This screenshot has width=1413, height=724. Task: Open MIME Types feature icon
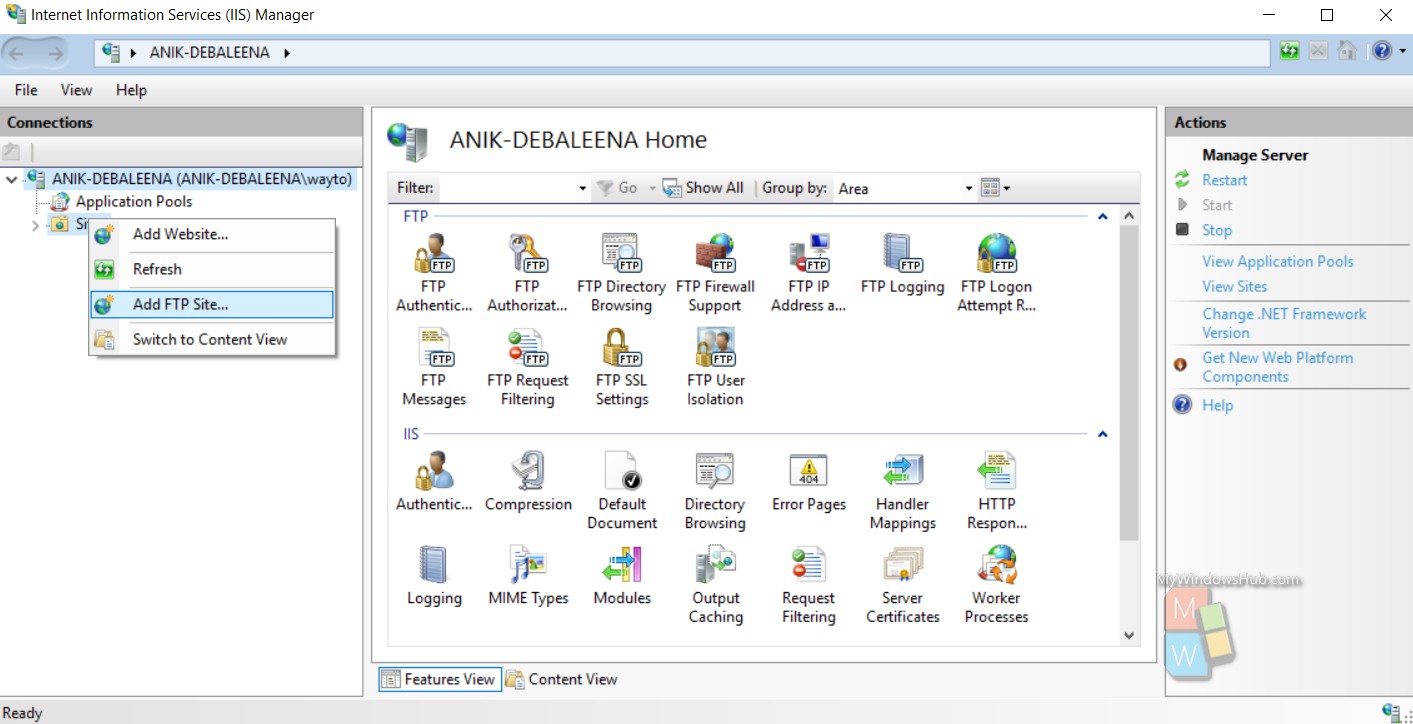(527, 565)
